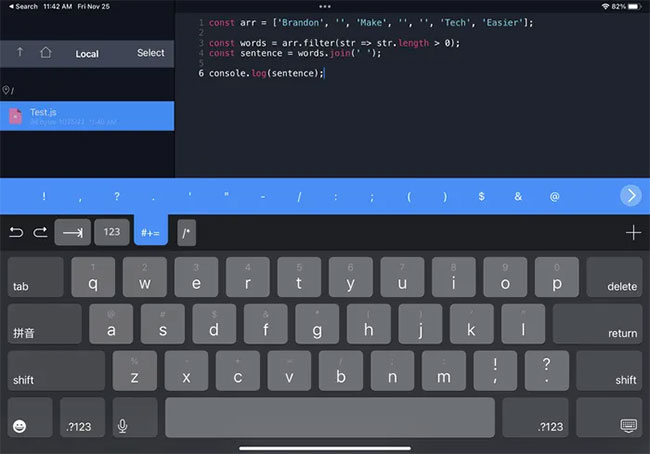This screenshot has height=454, width=650.
Task: Place cursor after console.log(sentence); line
Action: [324, 73]
